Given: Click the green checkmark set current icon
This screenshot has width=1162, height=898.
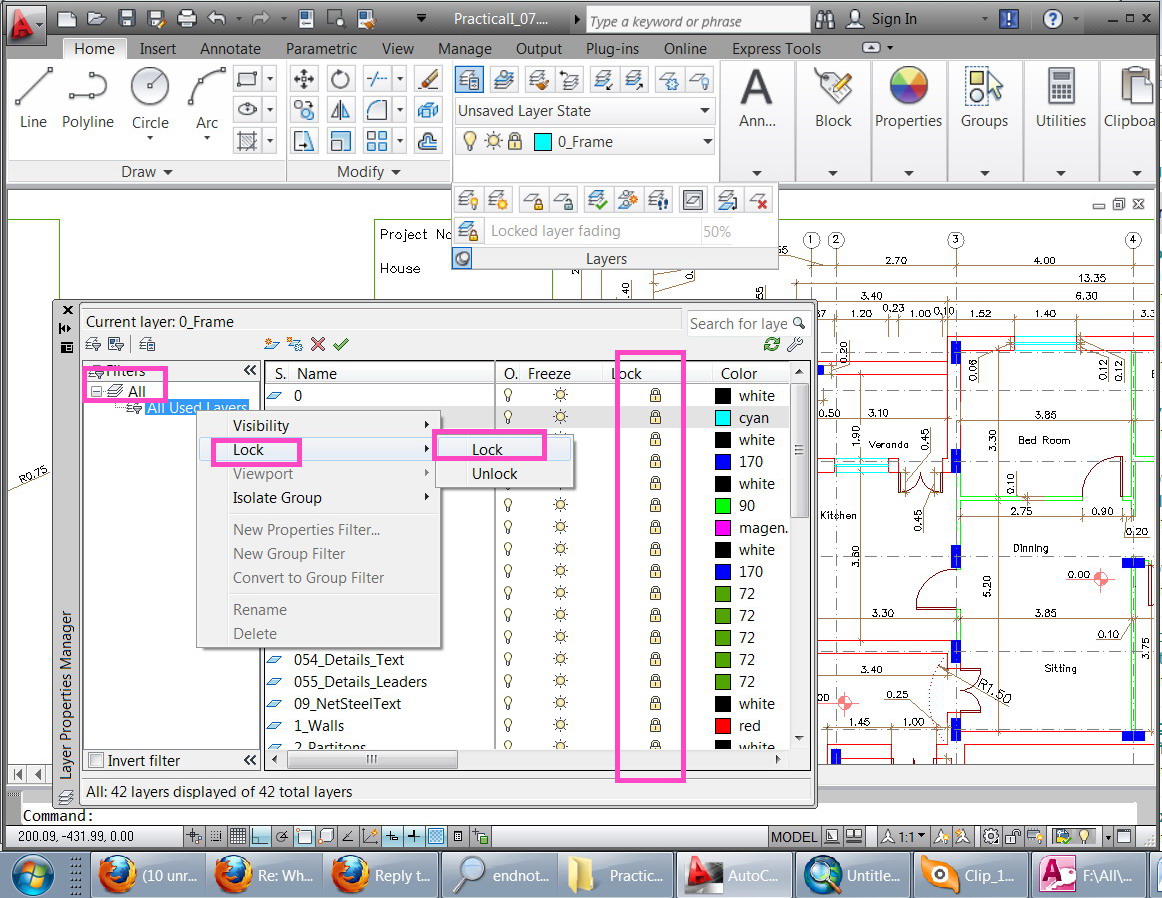Looking at the screenshot, I should 341,344.
